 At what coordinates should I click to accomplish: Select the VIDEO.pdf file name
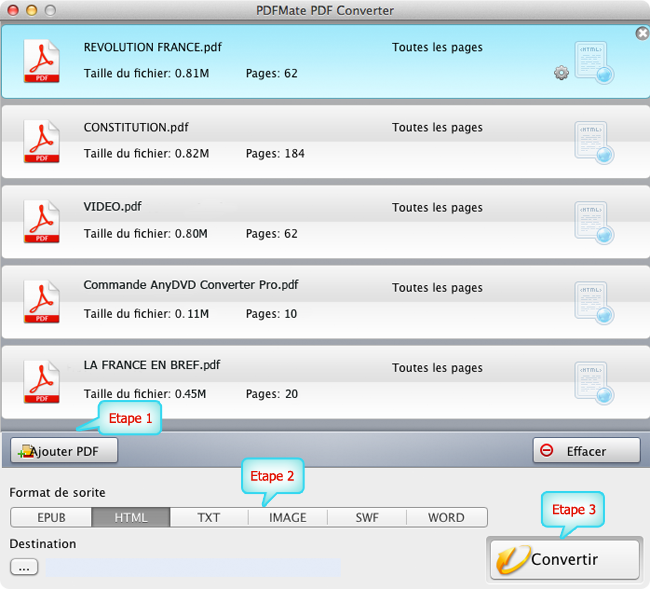(x=112, y=206)
